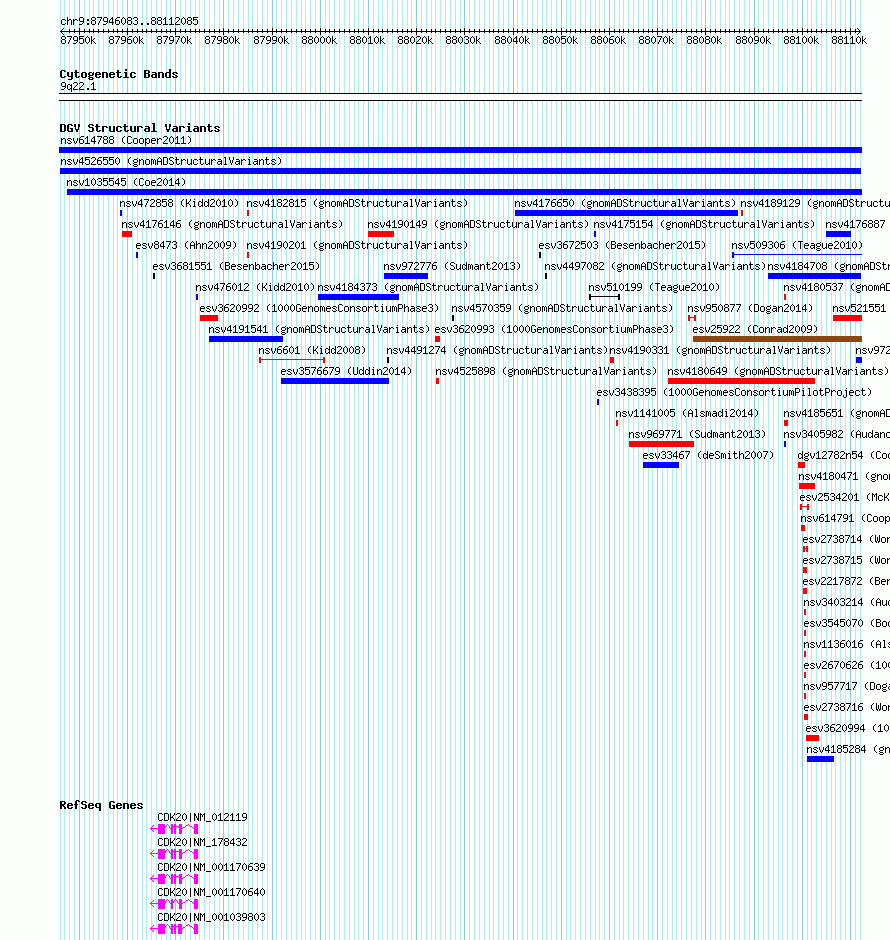Viewport: 890px width, 940px height.
Task: Click the CDK20|NM_001170640 gene glyph
Action: (174, 904)
